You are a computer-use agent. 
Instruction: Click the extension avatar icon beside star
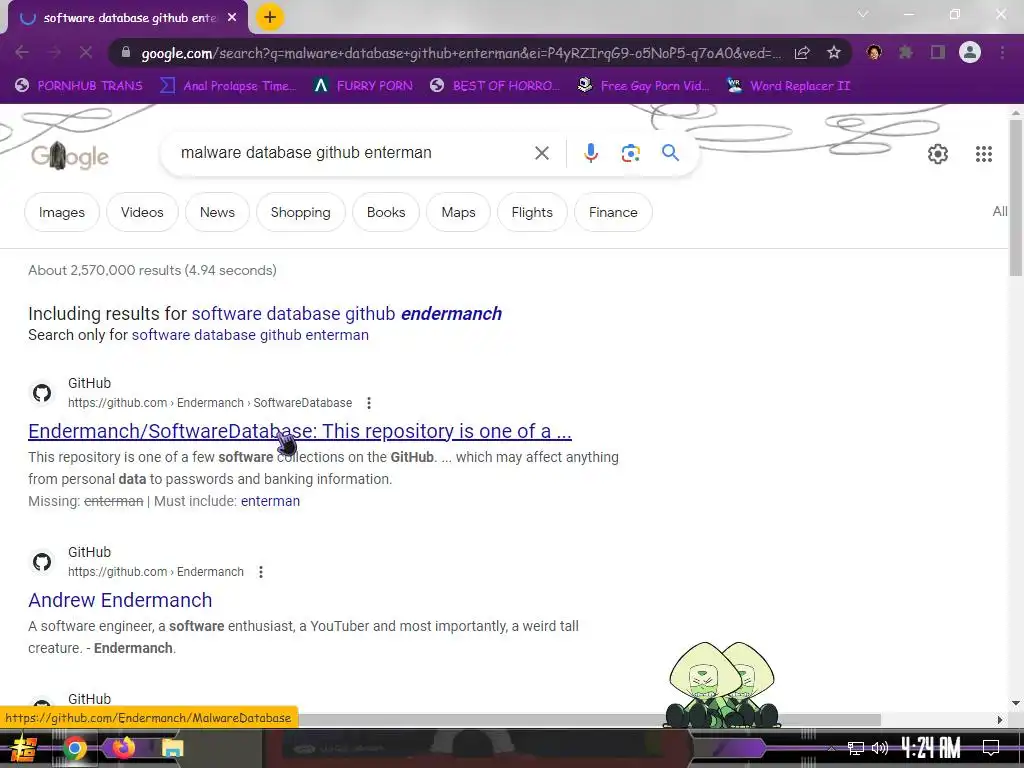coord(874,52)
